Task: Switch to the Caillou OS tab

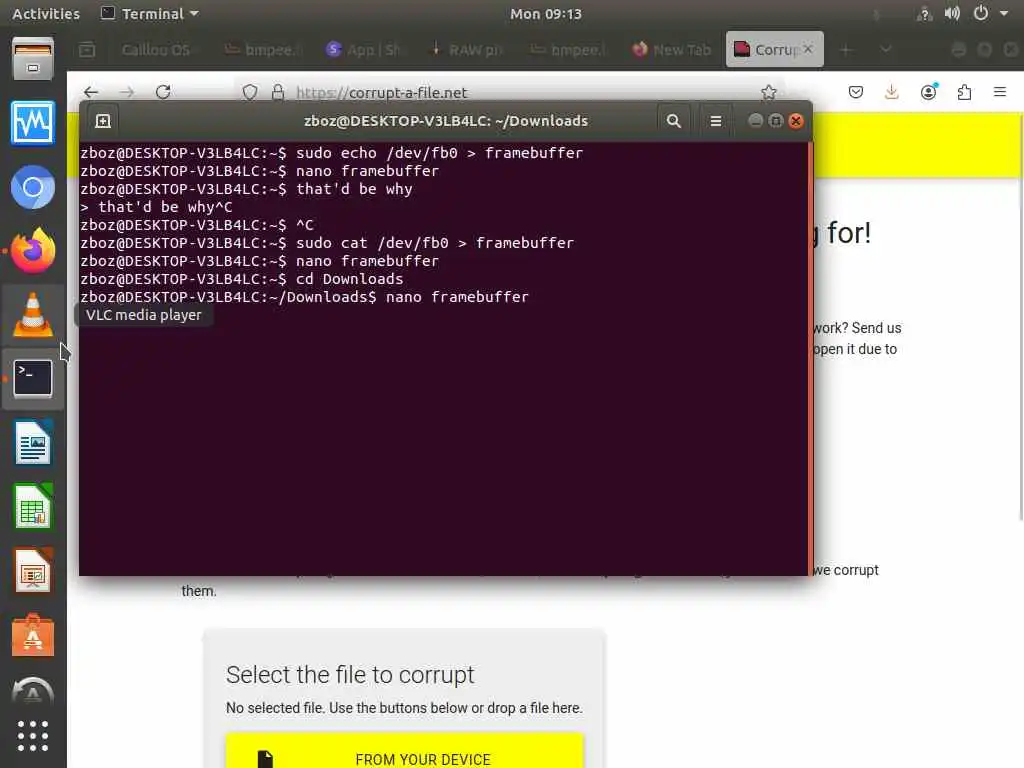Action: [x=155, y=50]
